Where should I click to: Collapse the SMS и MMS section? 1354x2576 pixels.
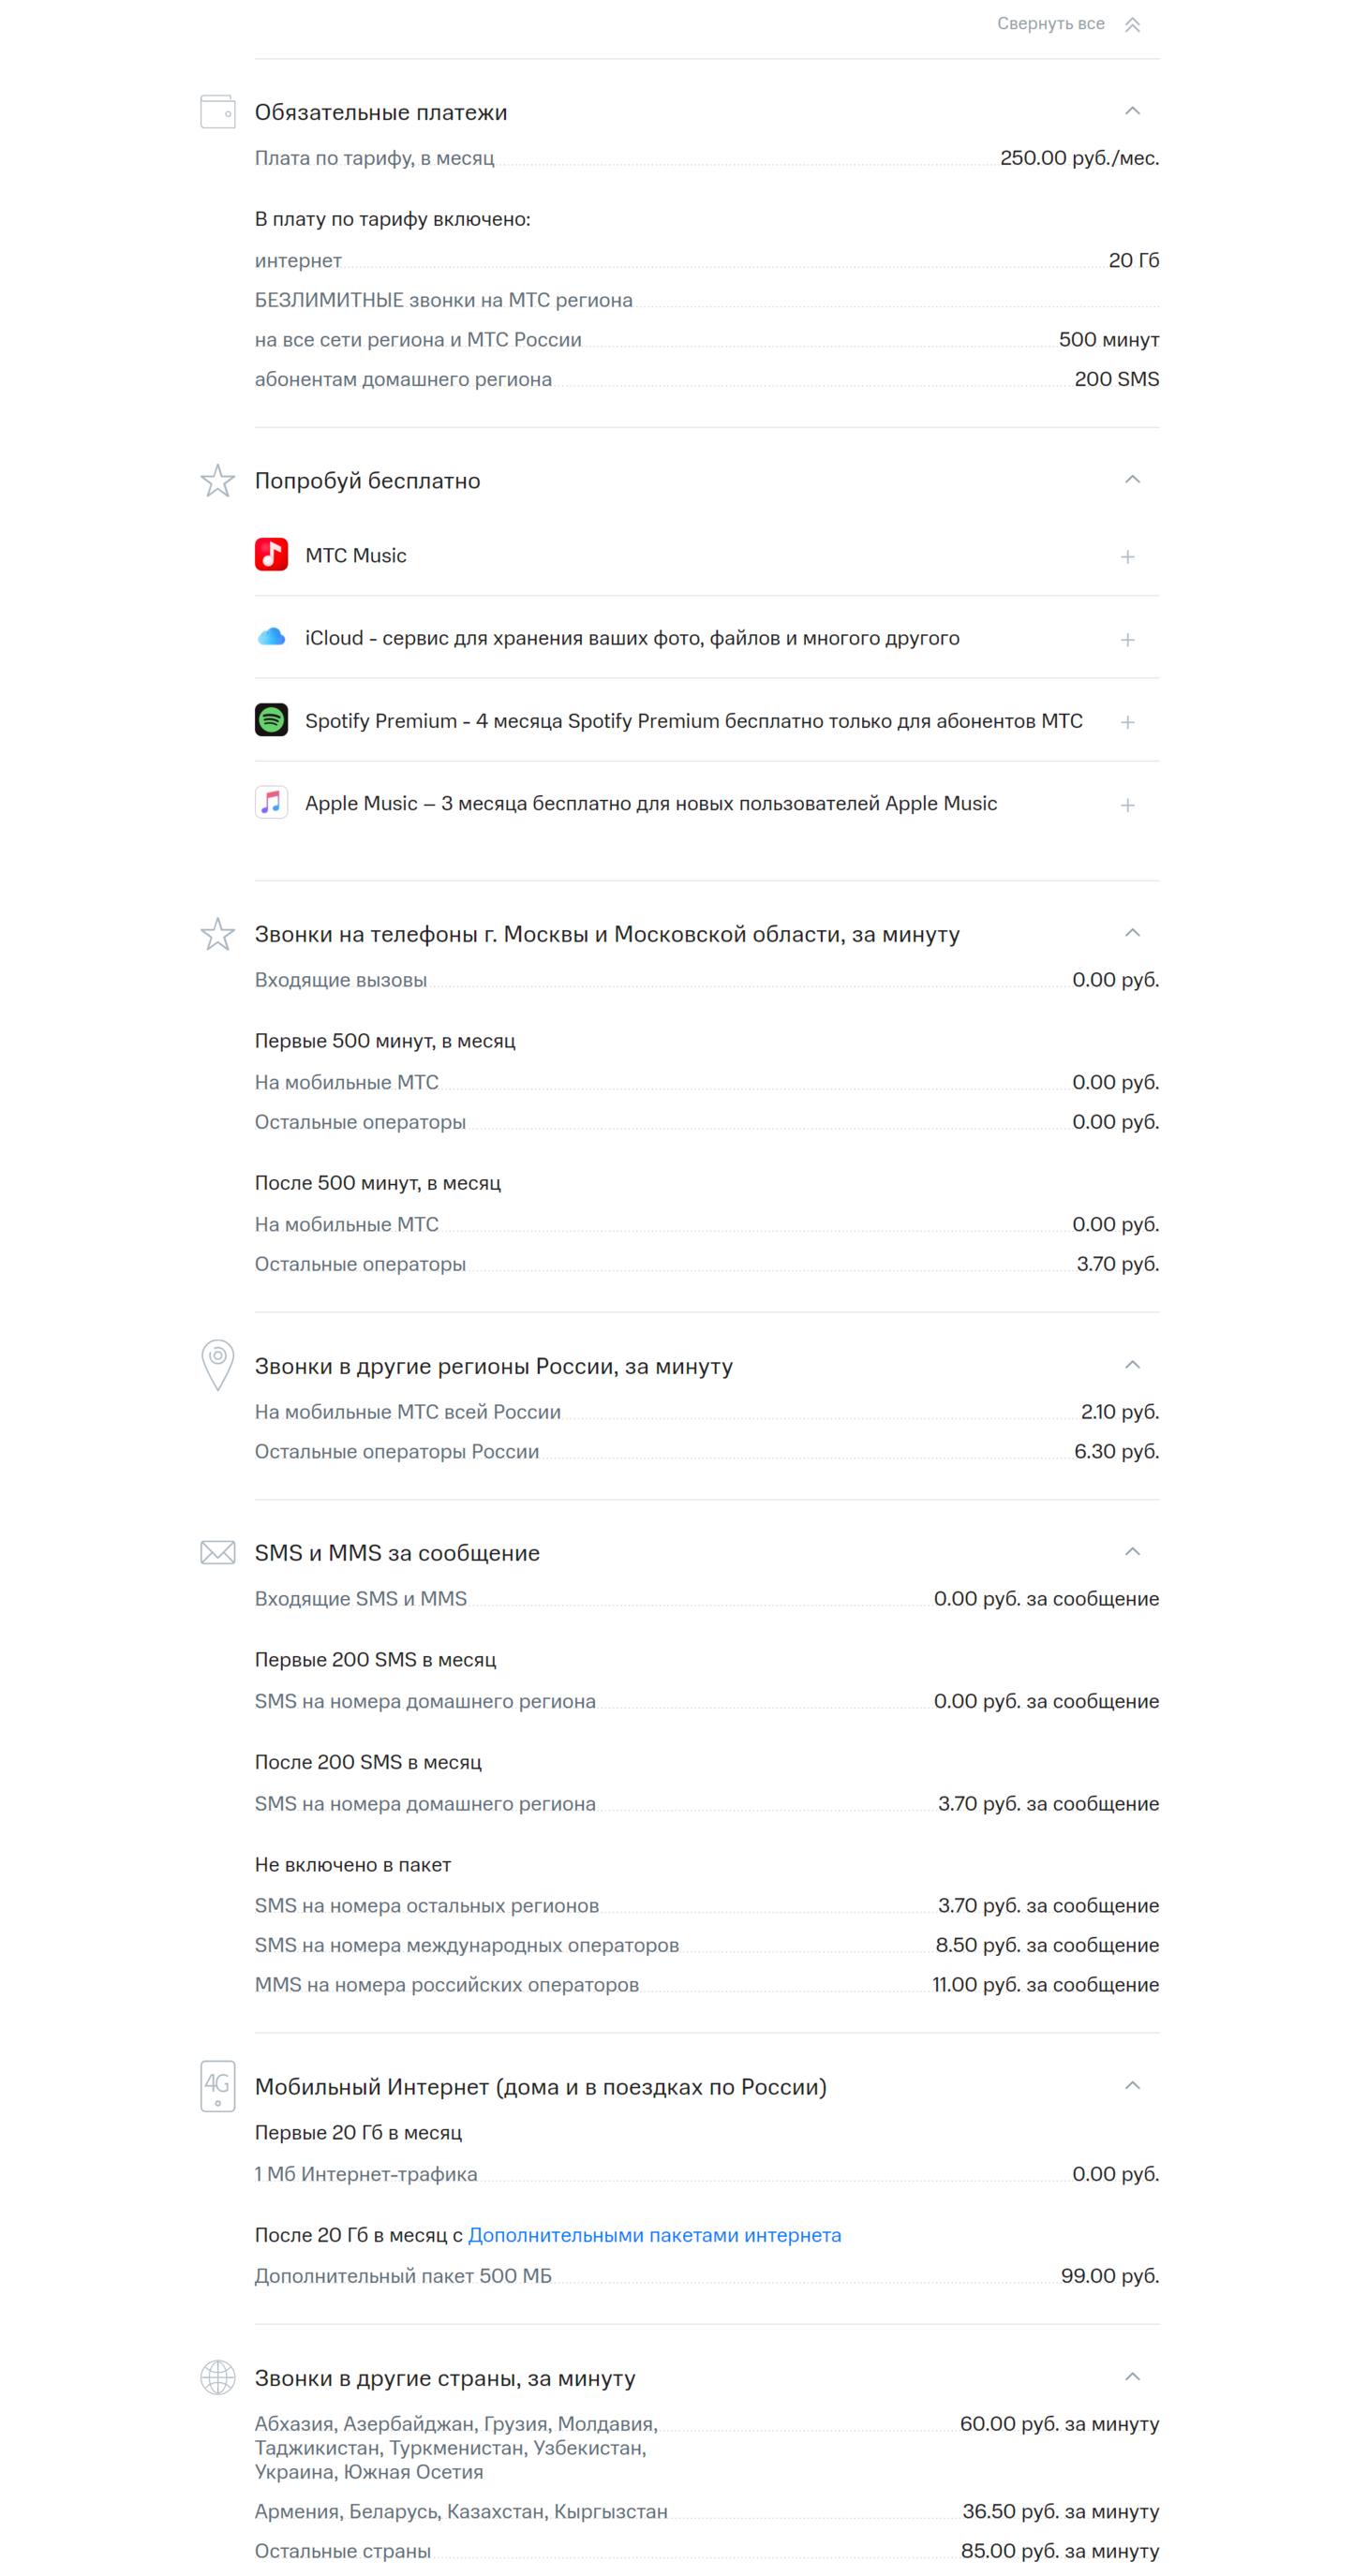1132,1552
